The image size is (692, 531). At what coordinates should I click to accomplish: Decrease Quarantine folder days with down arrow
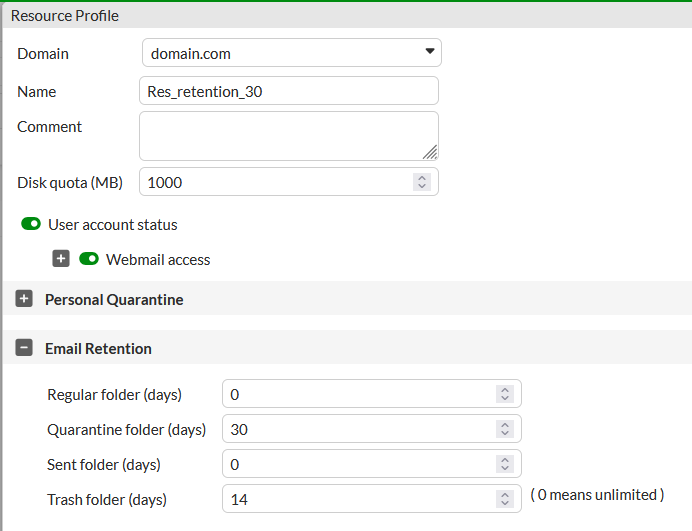pos(505,433)
